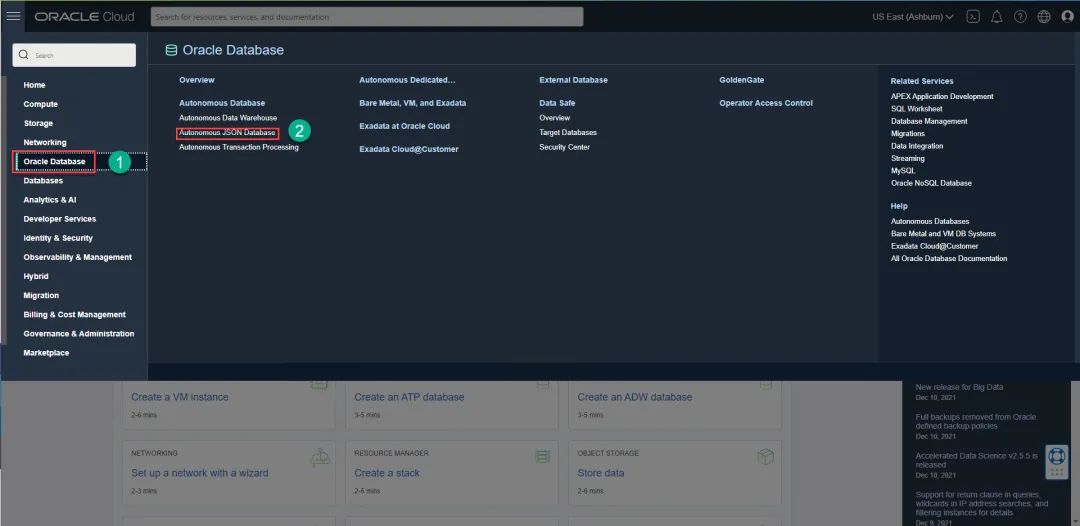This screenshot has height=526, width=1080.
Task: Select Developer Services in the menu
Action: click(x=60, y=219)
